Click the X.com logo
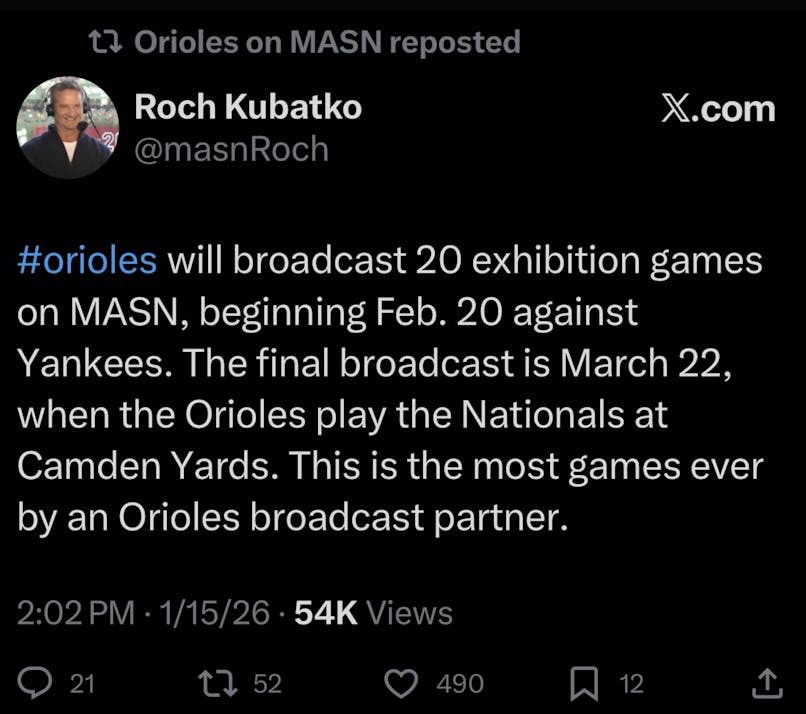 coord(718,109)
